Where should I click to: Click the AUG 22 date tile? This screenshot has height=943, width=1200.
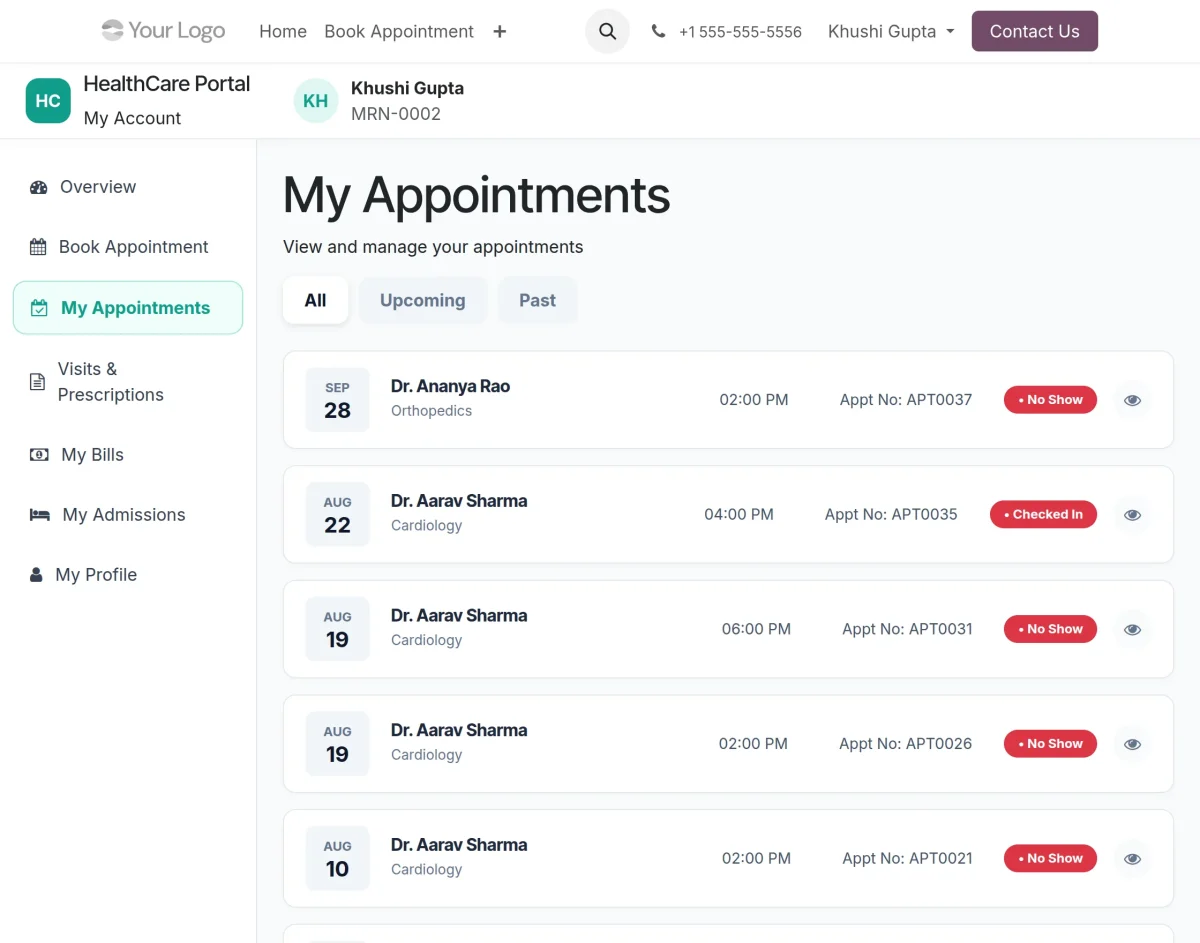click(x=337, y=515)
